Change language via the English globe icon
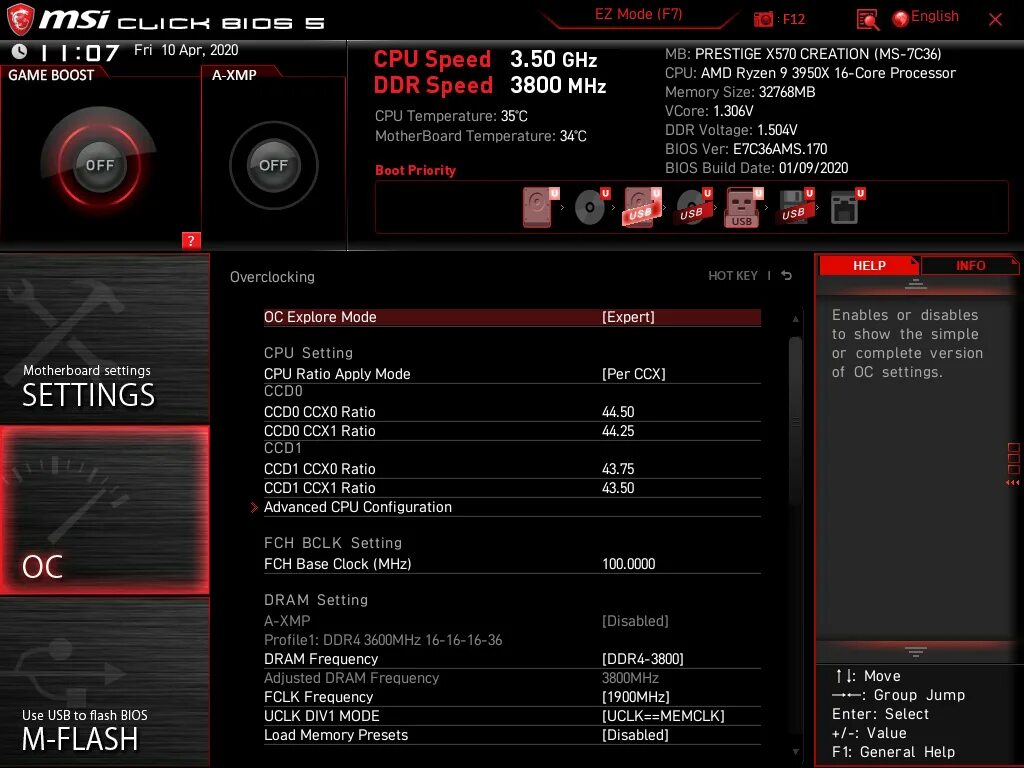Screen dimensions: 1024x768 [x=901, y=19]
